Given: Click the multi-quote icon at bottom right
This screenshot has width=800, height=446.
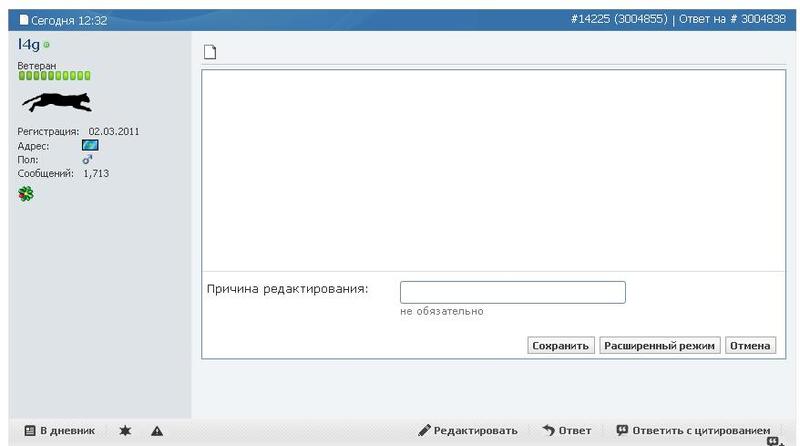Looking at the screenshot, I should point(773,441).
